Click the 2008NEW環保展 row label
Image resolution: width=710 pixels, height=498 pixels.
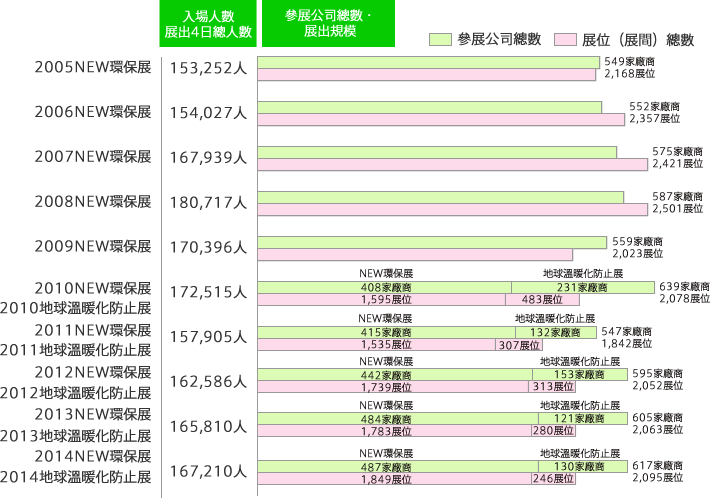(x=93, y=201)
